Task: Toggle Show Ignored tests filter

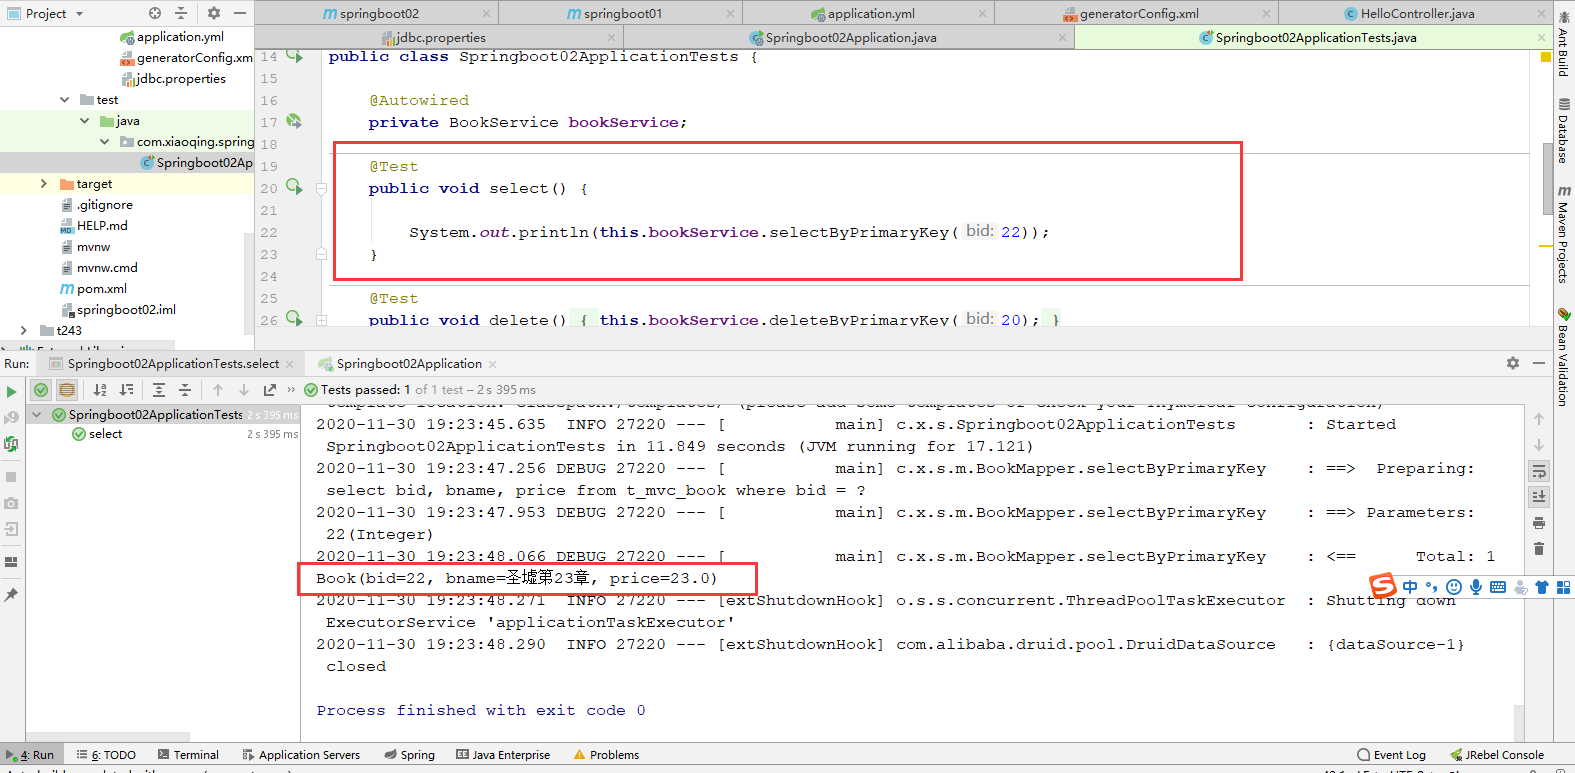Action: click(x=67, y=390)
